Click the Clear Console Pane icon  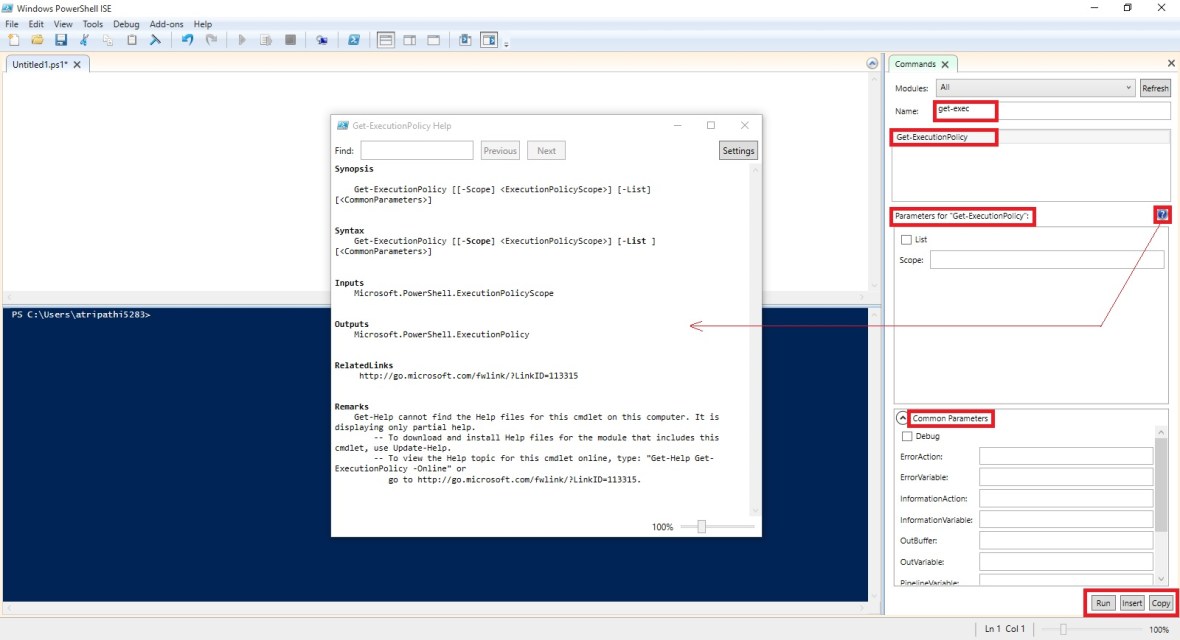coord(155,40)
